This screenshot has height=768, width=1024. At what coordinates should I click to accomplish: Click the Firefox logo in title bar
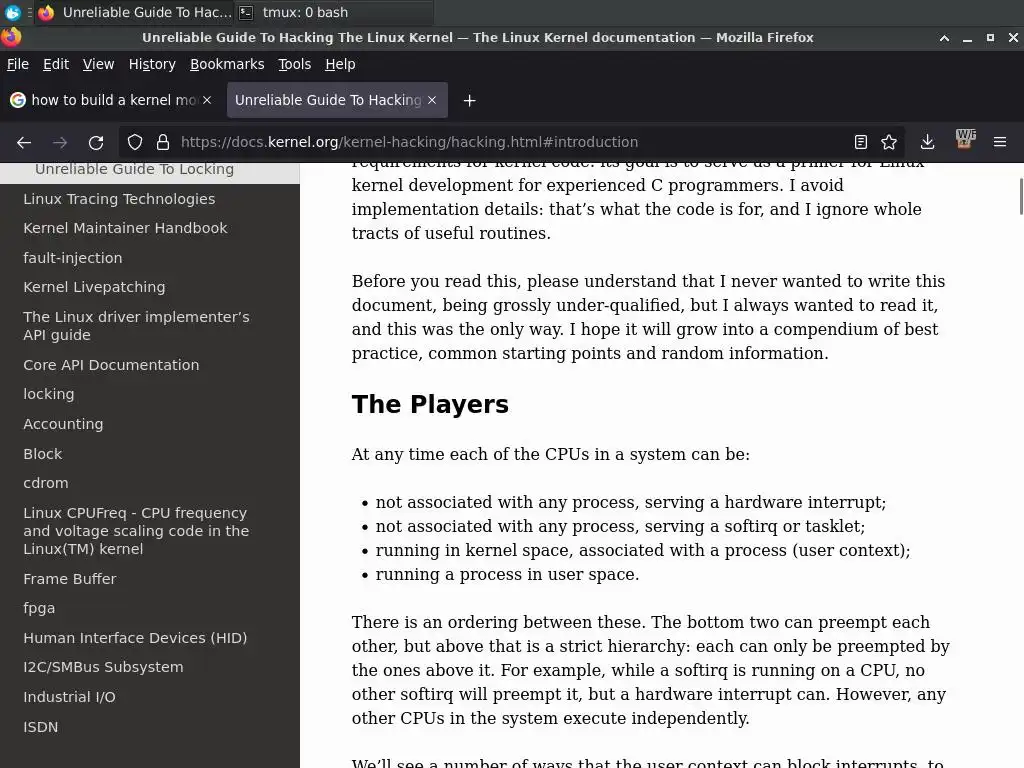pos(10,37)
